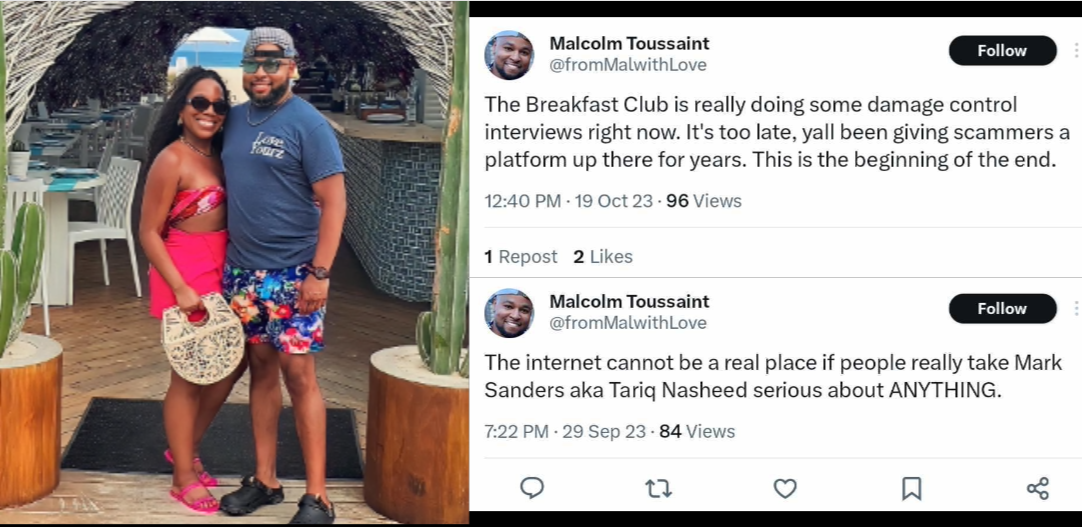Open the share icon below the tweet
This screenshot has width=1082, height=527.
tap(1037, 488)
